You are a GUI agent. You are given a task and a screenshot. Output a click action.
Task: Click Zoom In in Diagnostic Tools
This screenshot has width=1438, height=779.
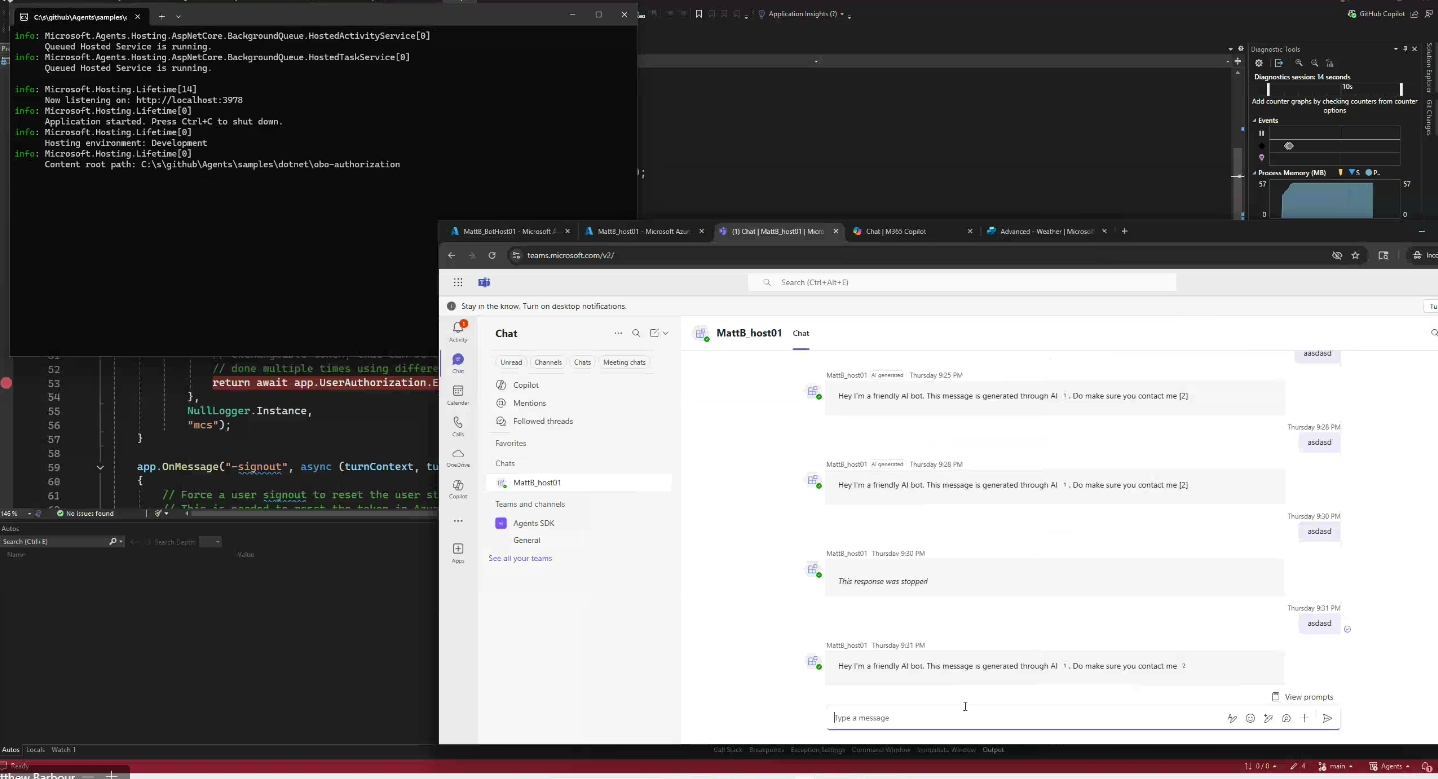tap(1299, 63)
